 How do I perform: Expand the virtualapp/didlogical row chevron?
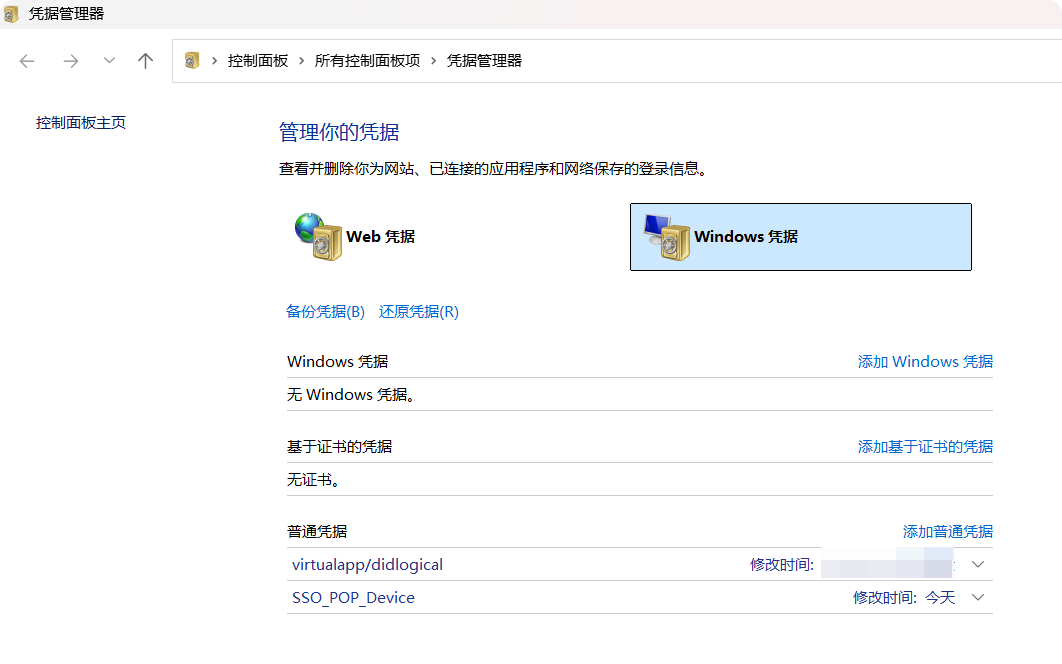pyautogui.click(x=977, y=564)
